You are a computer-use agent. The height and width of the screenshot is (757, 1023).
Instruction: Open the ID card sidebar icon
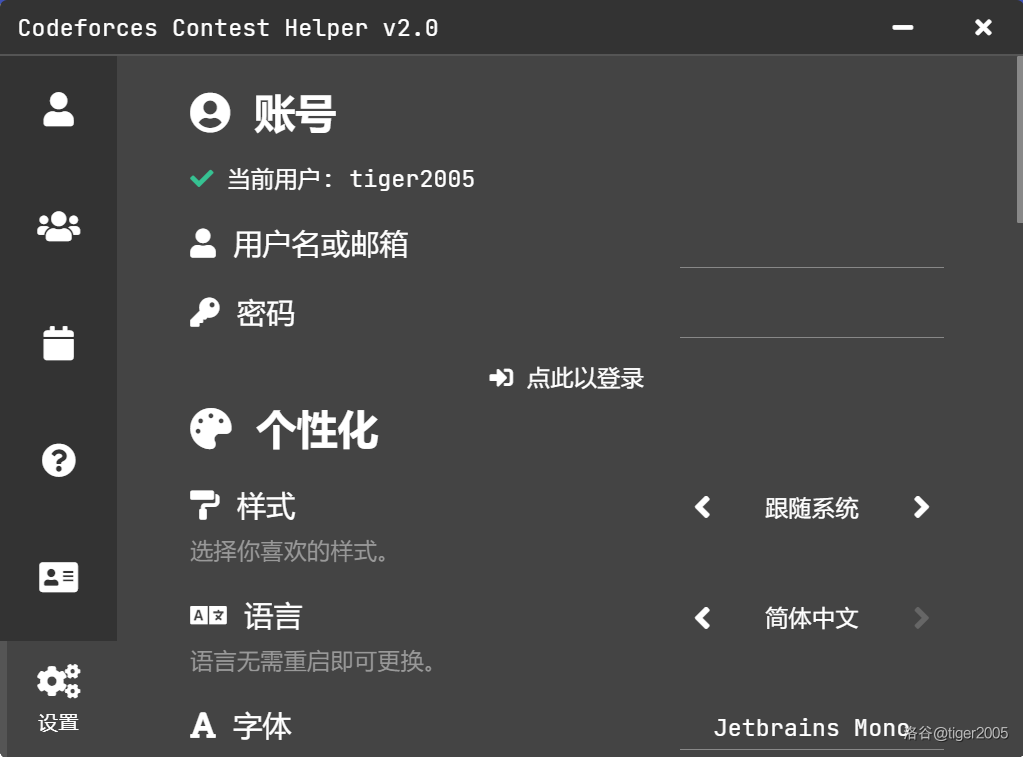(x=59, y=577)
